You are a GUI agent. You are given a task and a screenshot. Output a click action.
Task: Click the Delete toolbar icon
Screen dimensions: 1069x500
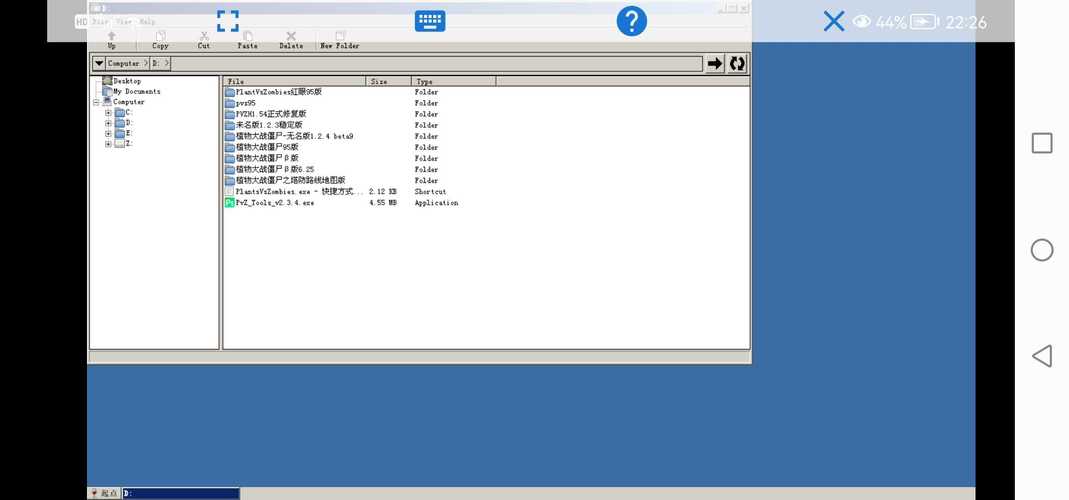click(x=291, y=36)
